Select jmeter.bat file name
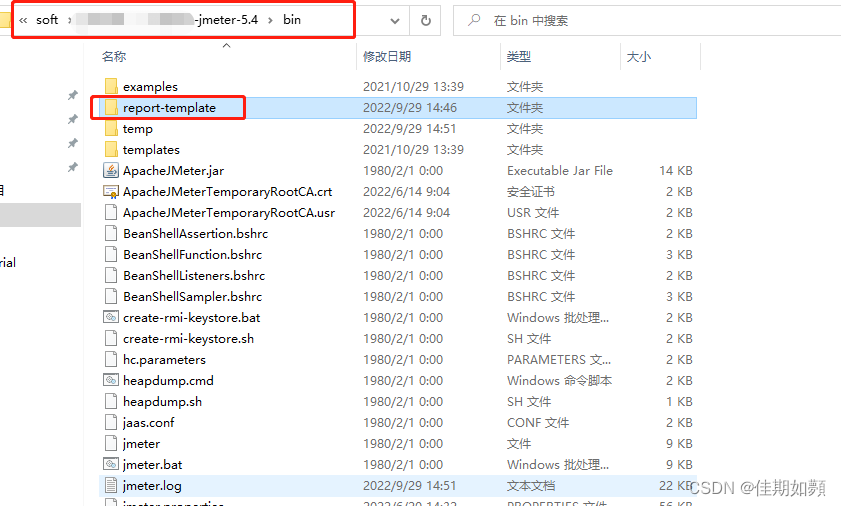The height and width of the screenshot is (506, 841). click(x=152, y=465)
